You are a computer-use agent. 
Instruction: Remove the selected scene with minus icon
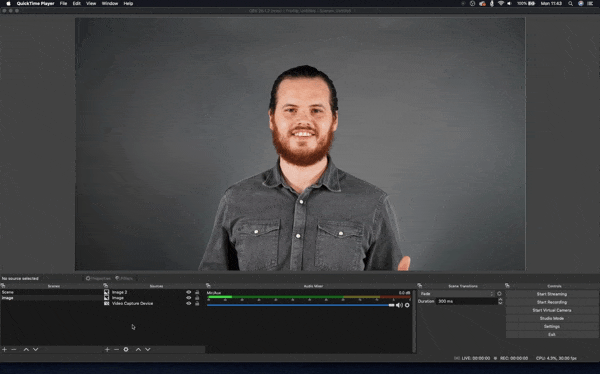pos(14,350)
